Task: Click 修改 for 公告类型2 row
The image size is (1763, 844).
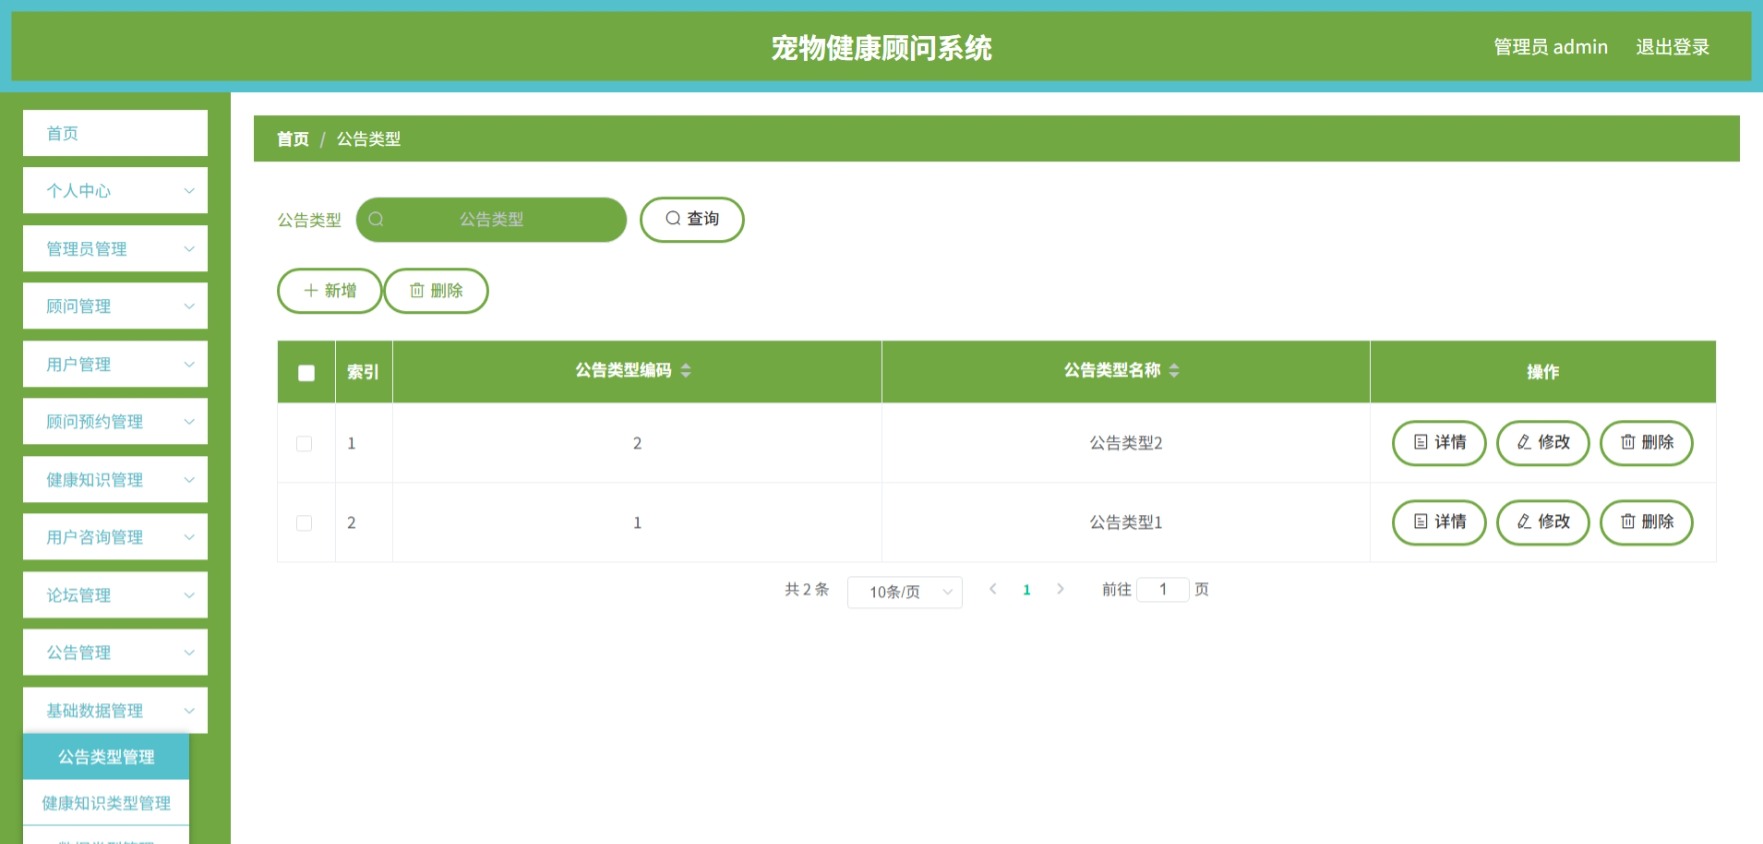Action: coord(1543,443)
